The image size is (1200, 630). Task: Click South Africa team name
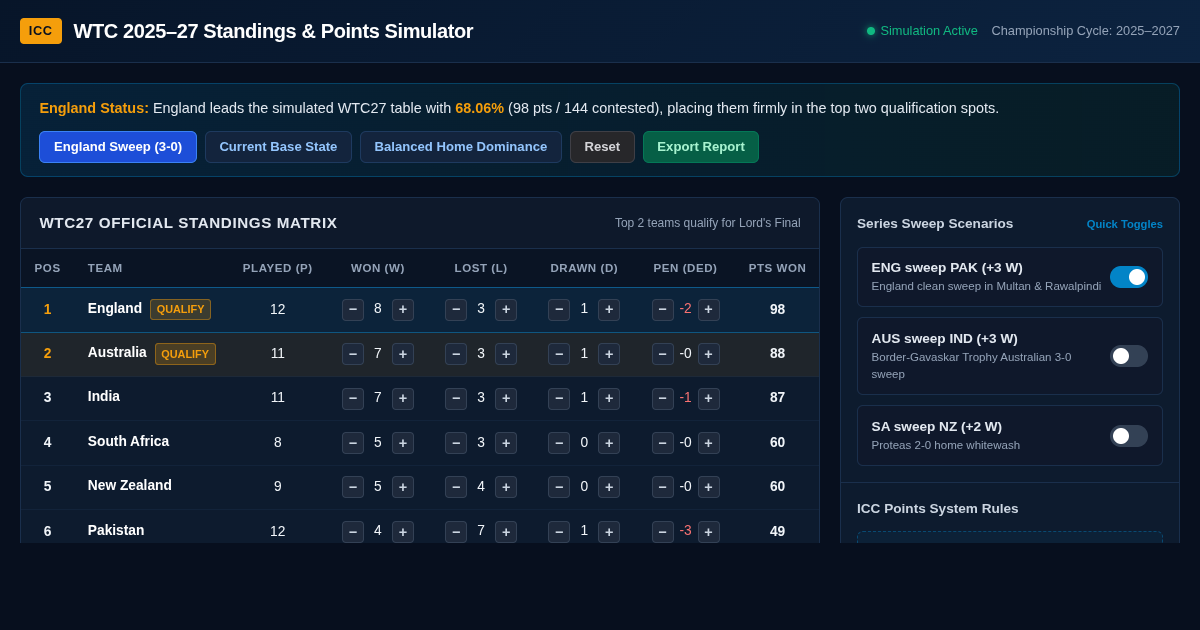point(128,441)
